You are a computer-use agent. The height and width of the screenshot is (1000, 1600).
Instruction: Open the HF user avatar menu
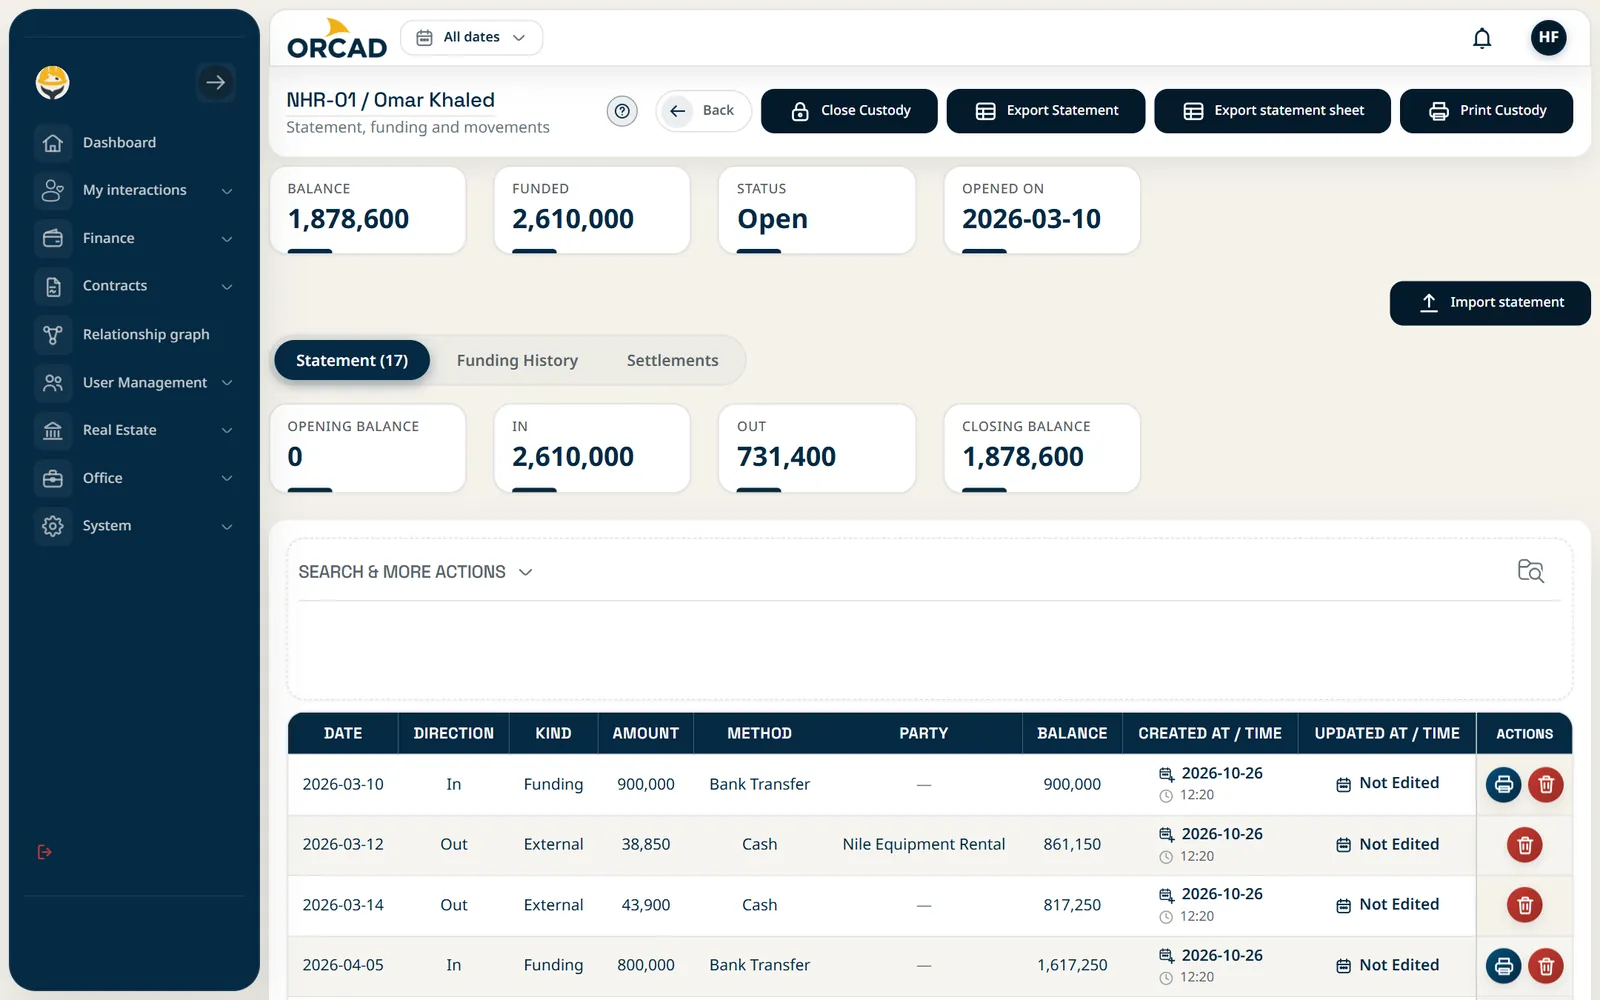click(1548, 38)
